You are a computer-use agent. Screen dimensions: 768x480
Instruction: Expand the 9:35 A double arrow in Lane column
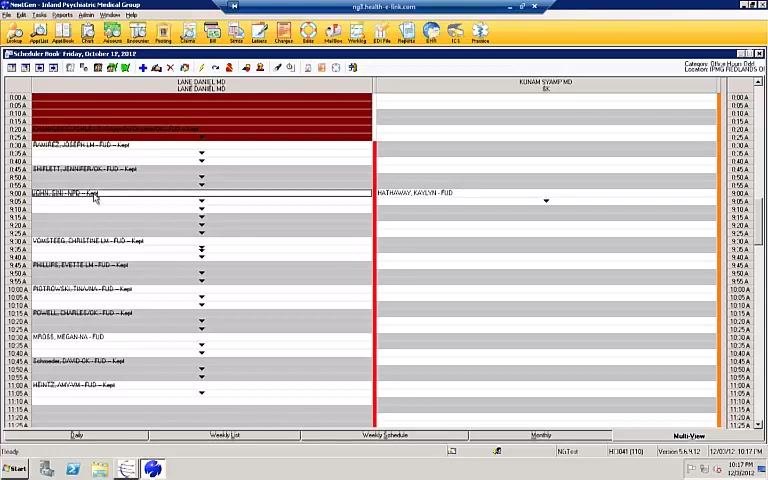pyautogui.click(x=201, y=249)
